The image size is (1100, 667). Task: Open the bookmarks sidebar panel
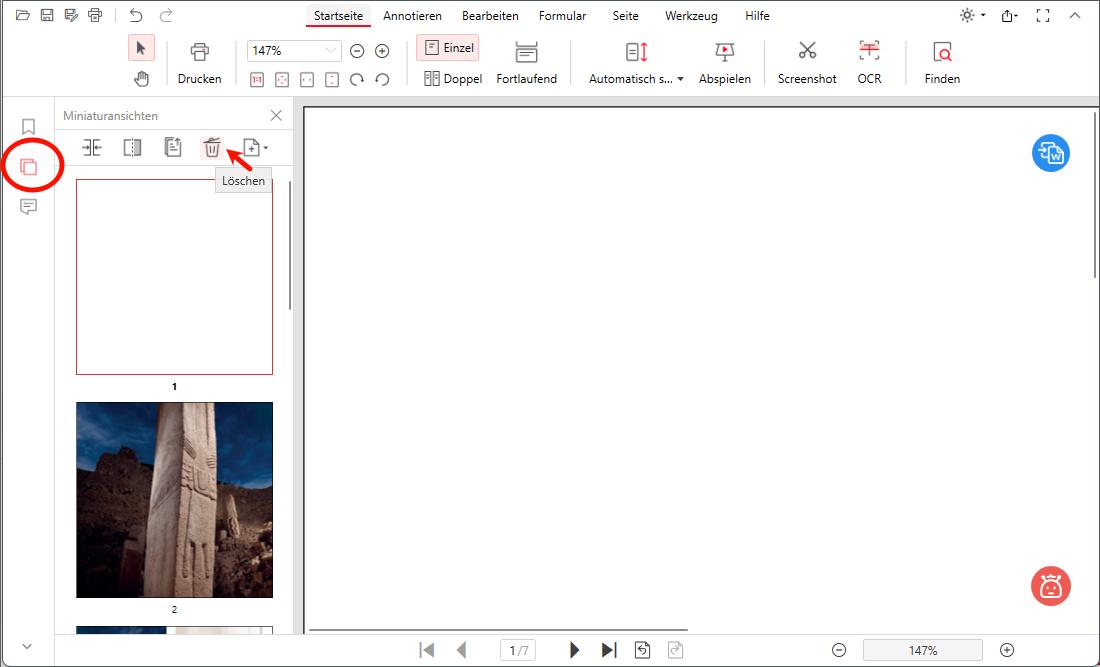(28, 126)
